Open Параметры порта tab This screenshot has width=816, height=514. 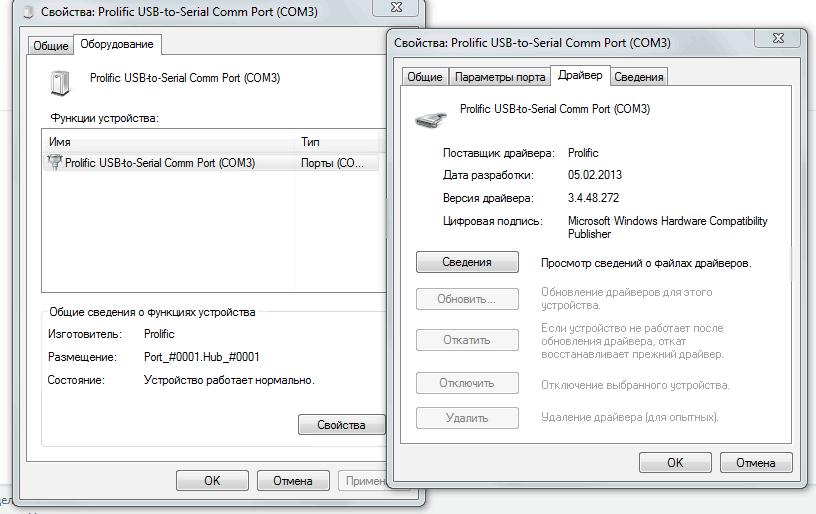[x=500, y=77]
